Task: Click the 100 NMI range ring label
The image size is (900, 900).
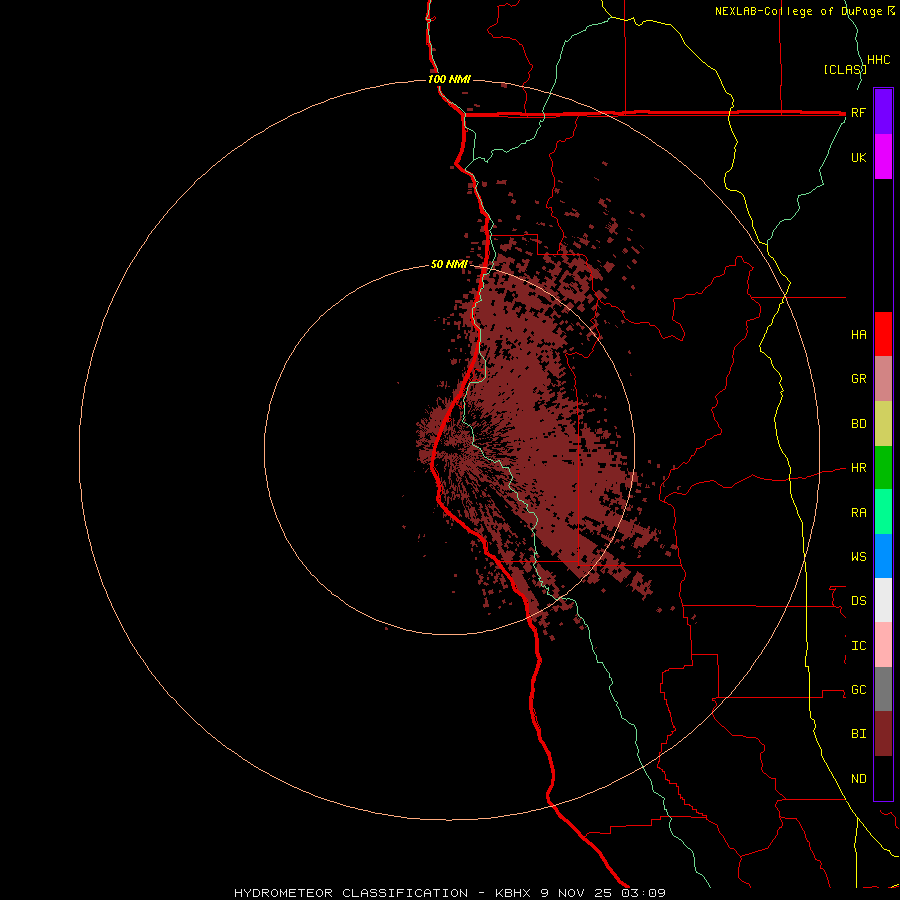Action: [449, 79]
